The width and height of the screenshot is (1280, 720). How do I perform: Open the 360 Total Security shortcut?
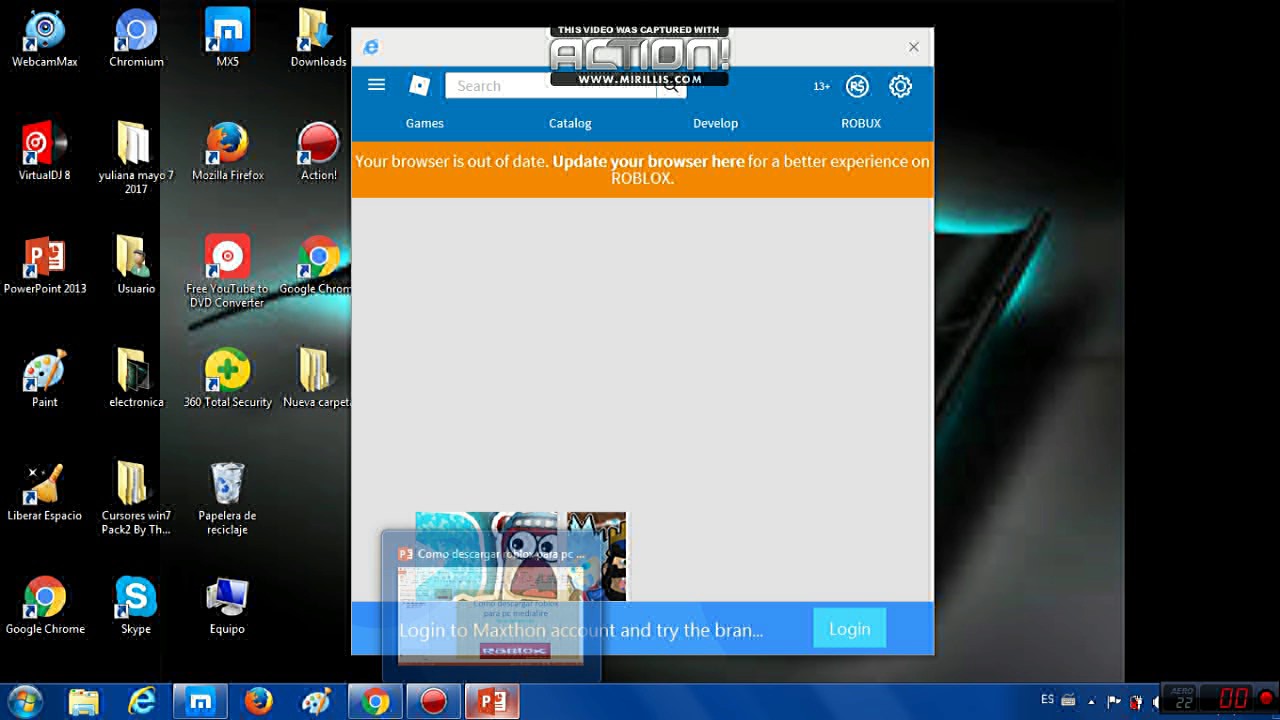227,379
